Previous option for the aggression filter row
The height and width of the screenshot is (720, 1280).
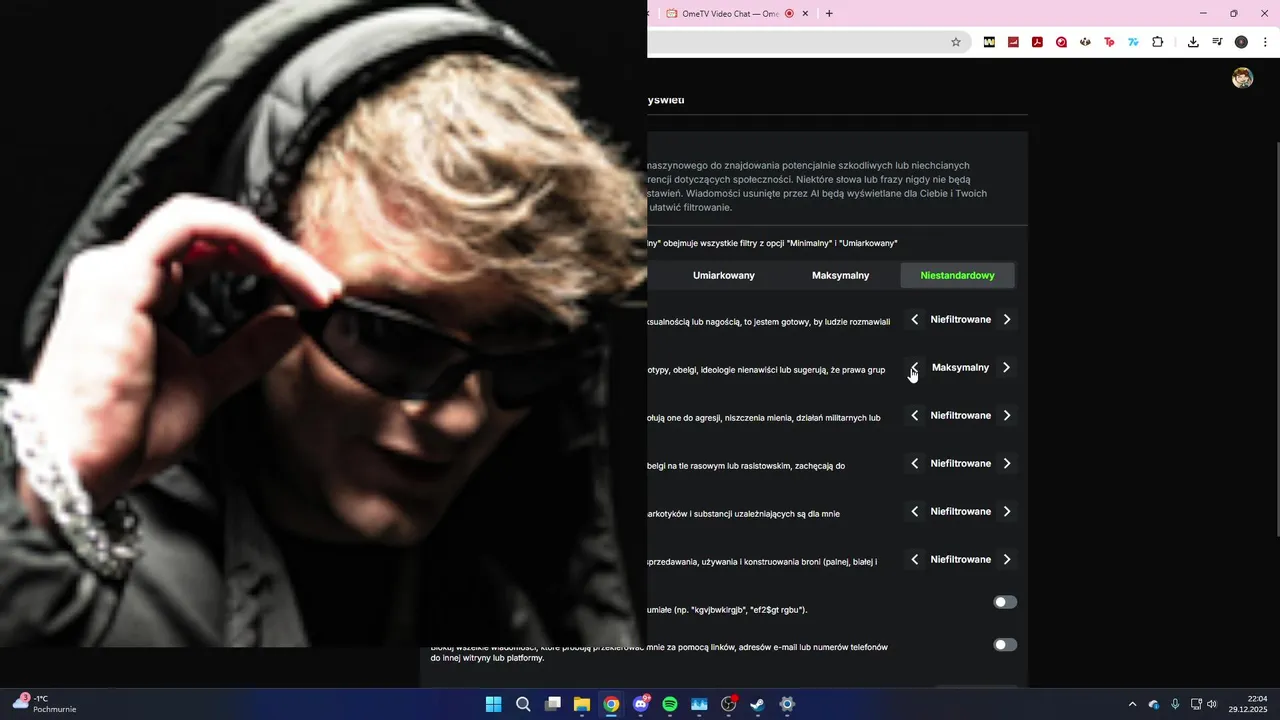[x=914, y=415]
